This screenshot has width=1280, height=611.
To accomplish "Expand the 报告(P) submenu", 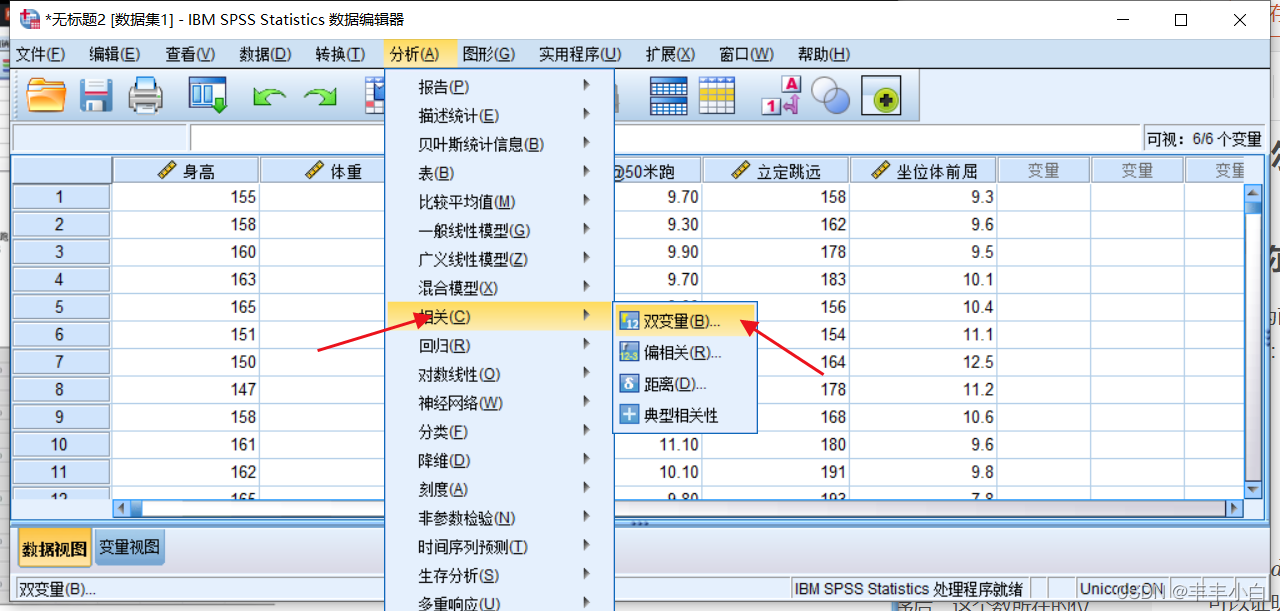I will point(499,87).
